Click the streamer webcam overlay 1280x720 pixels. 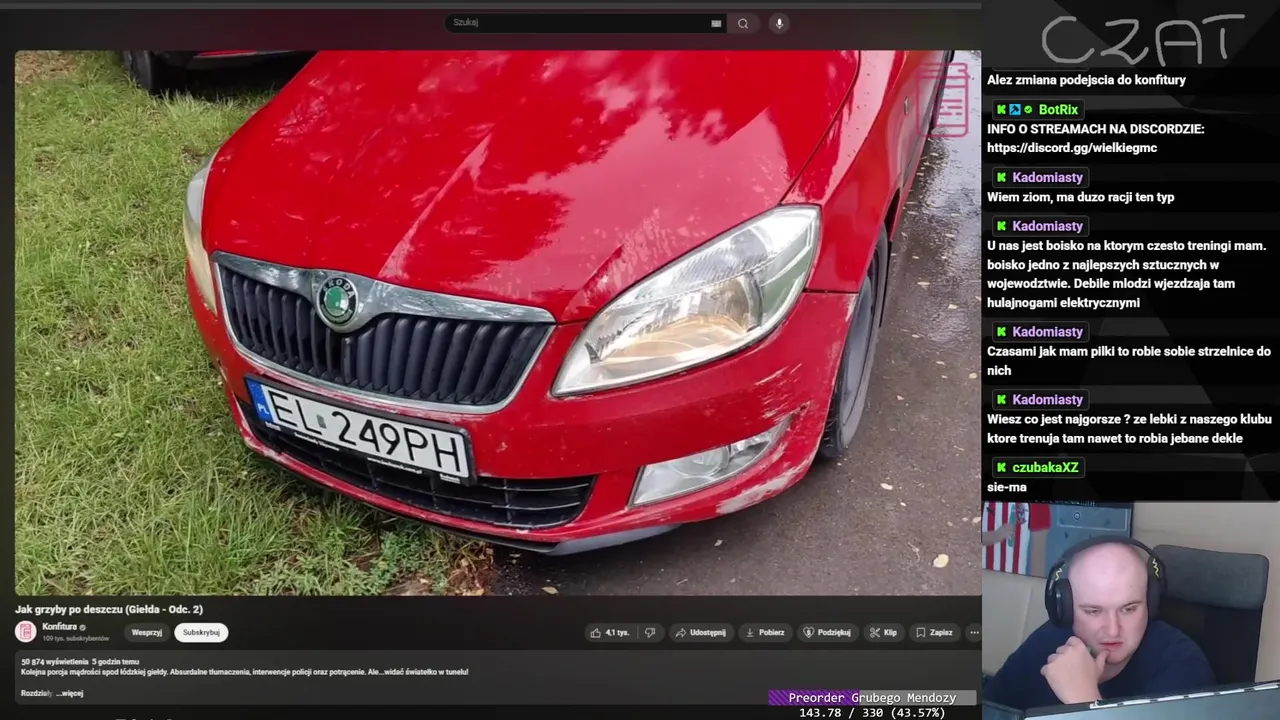point(1131,611)
